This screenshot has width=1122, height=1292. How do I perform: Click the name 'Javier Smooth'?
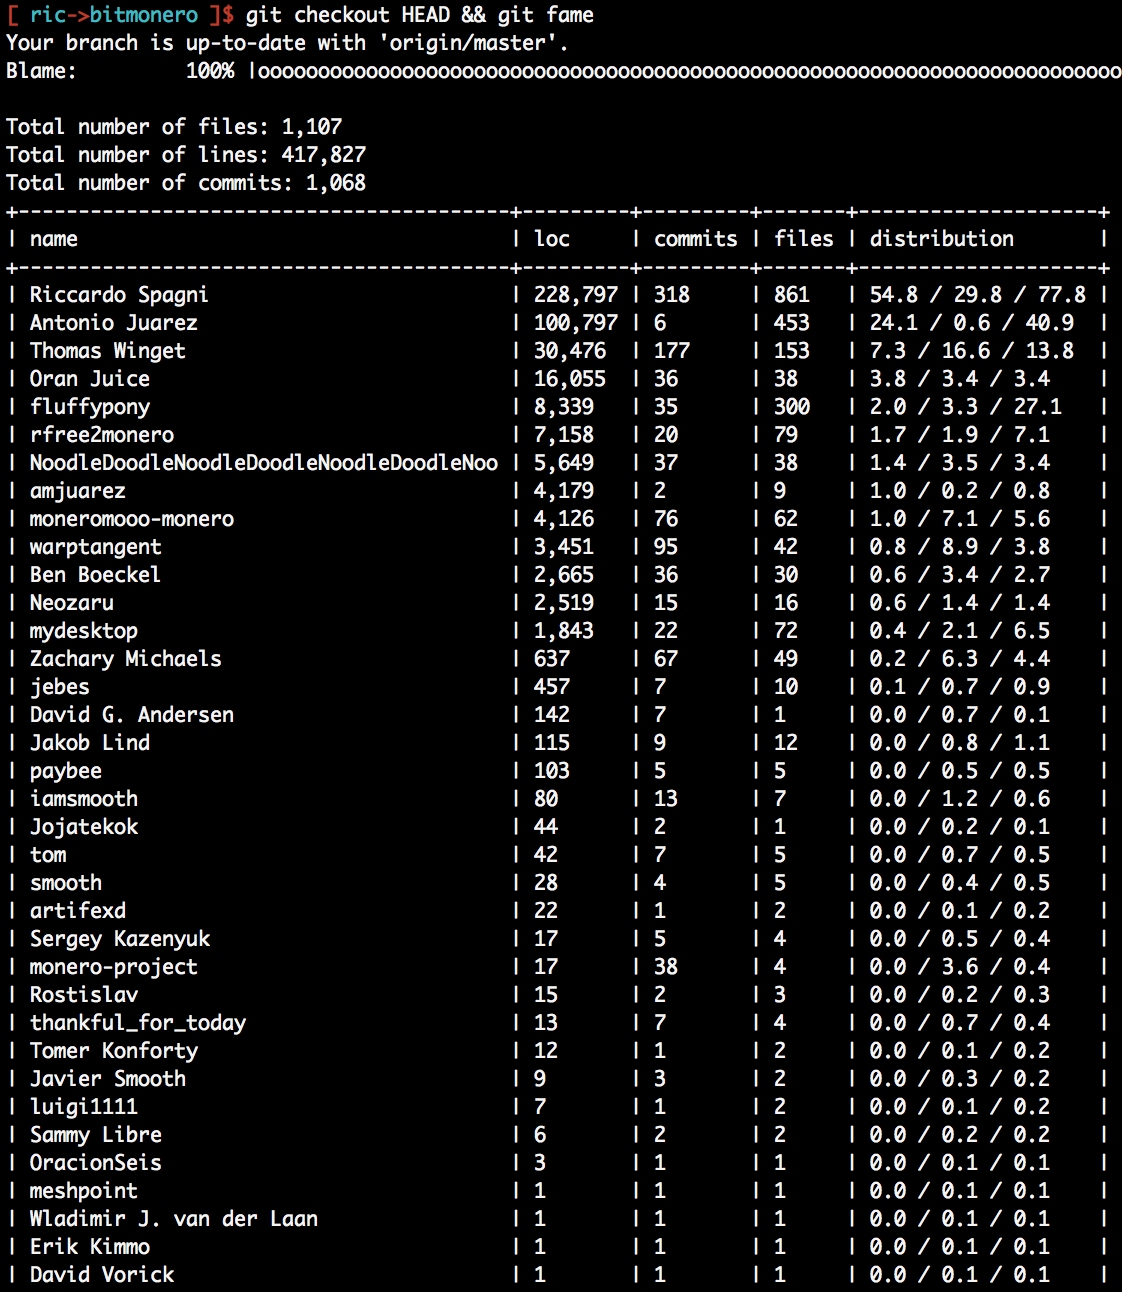point(108,1079)
